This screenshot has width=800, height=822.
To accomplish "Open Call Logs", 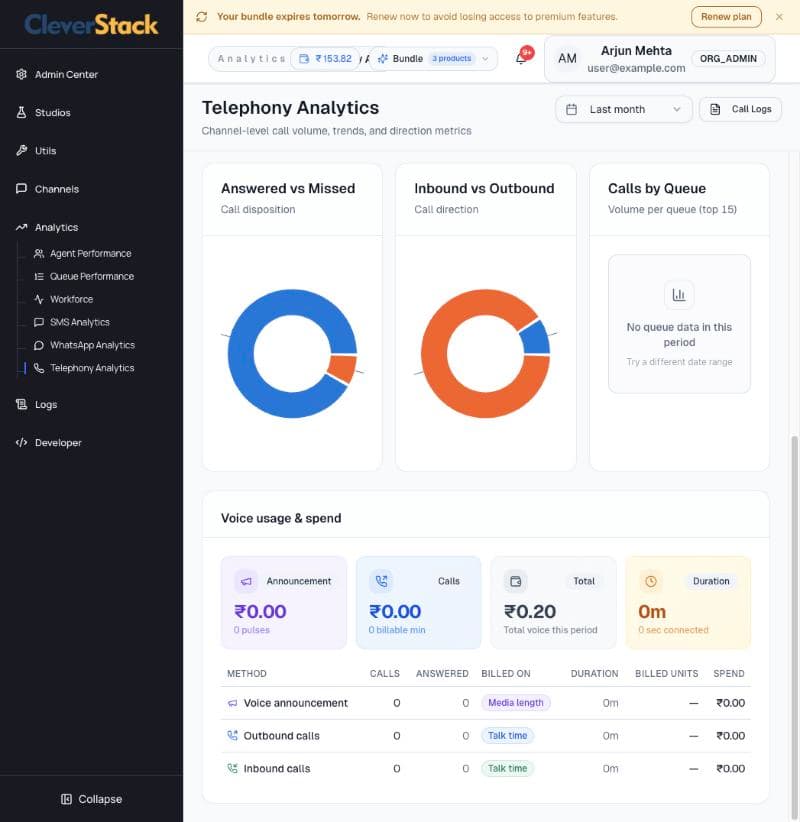I will [740, 110].
